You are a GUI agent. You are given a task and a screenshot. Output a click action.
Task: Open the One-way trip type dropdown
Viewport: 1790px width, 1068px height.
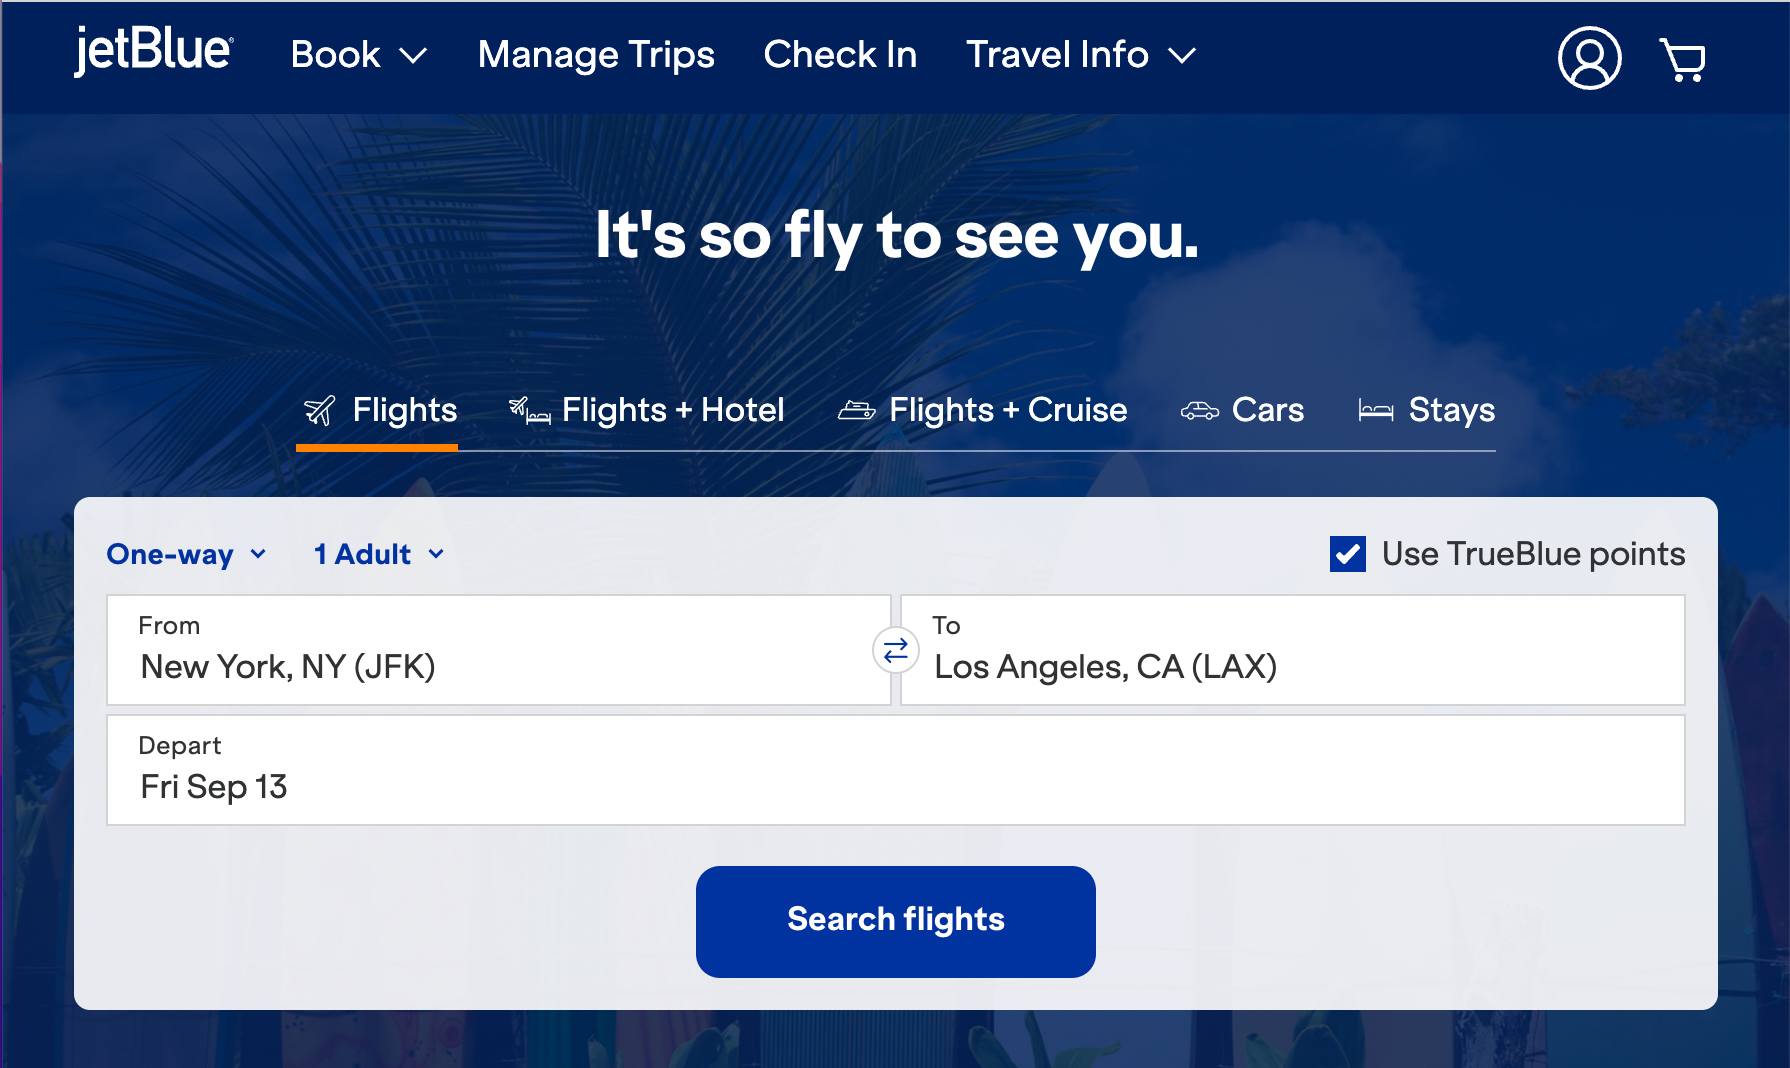(x=187, y=554)
